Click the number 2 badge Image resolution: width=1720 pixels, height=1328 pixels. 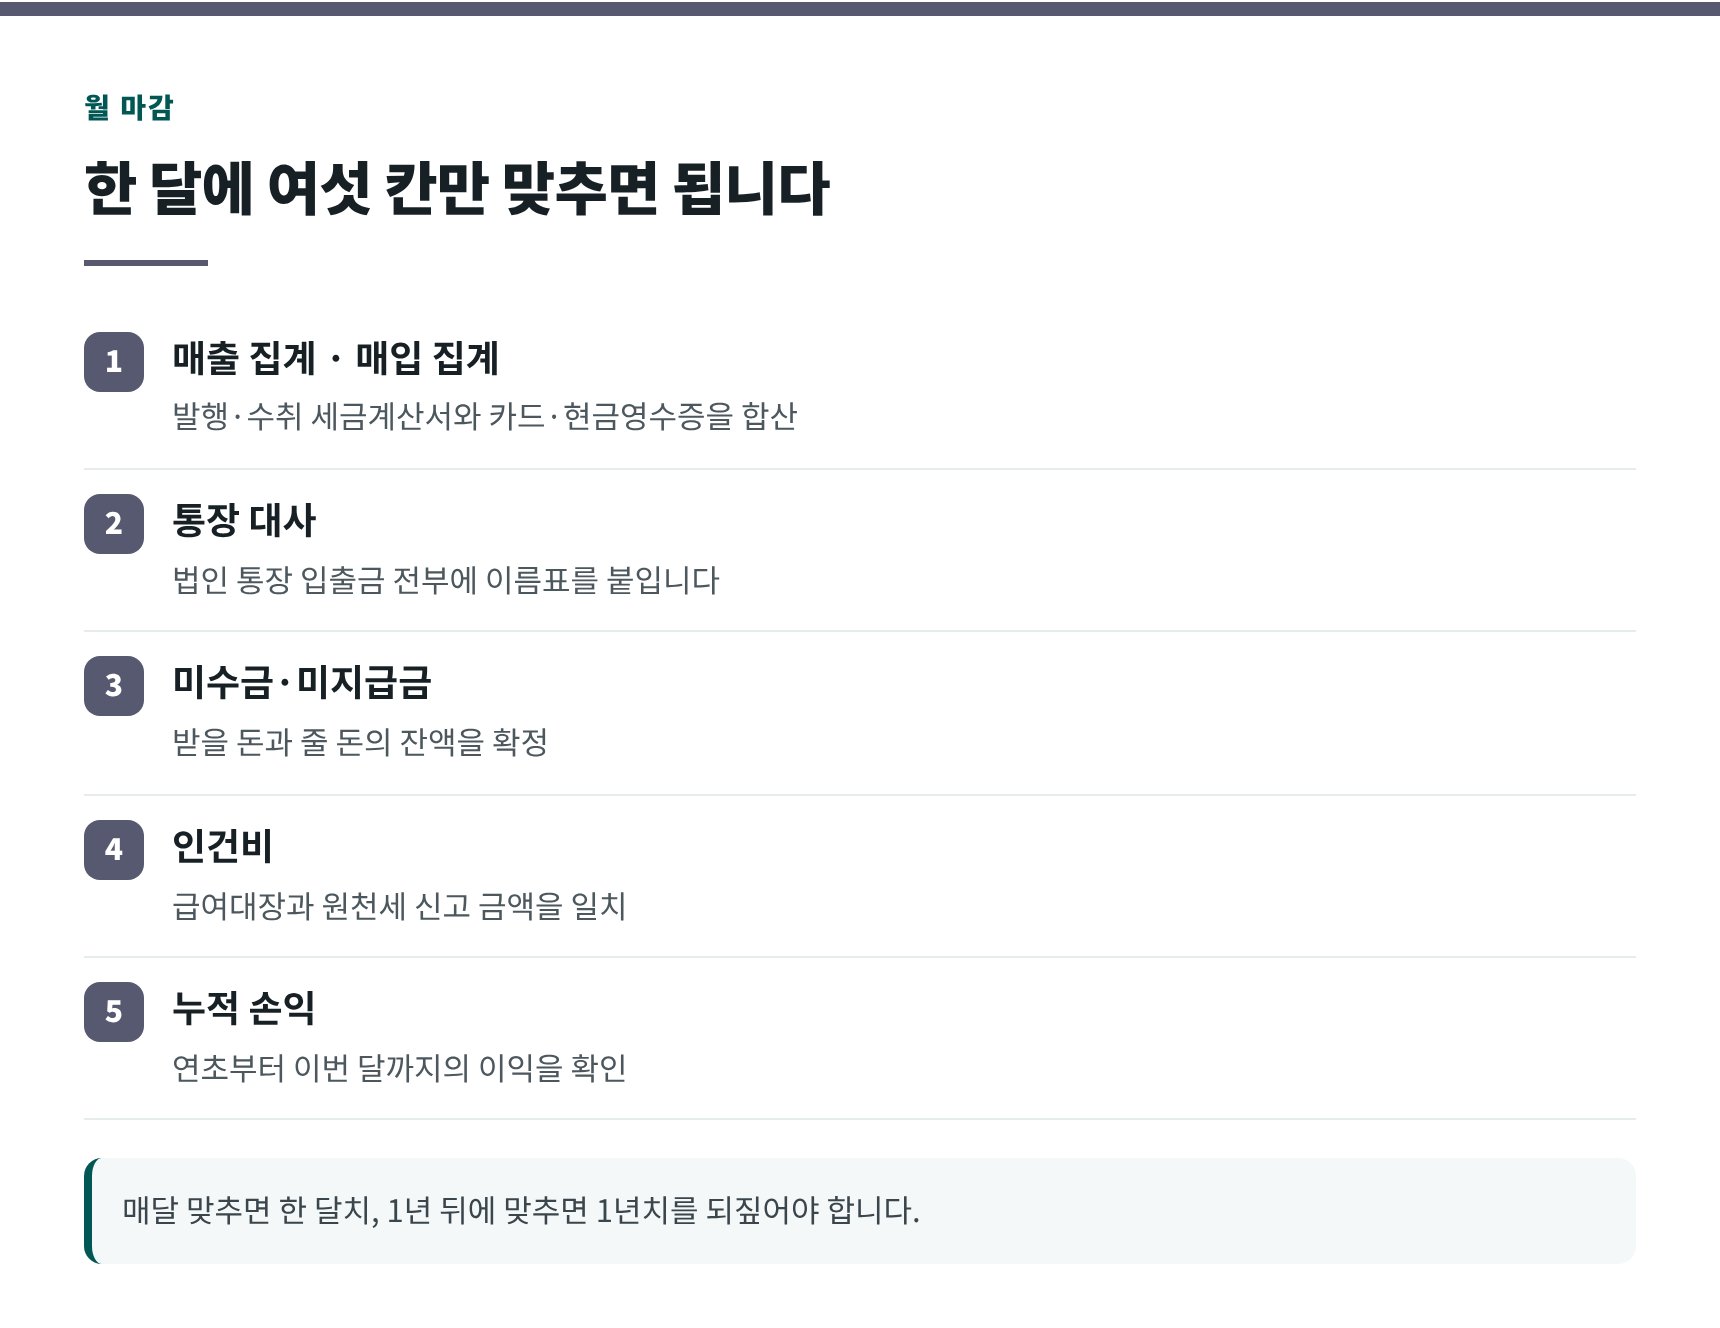(114, 523)
